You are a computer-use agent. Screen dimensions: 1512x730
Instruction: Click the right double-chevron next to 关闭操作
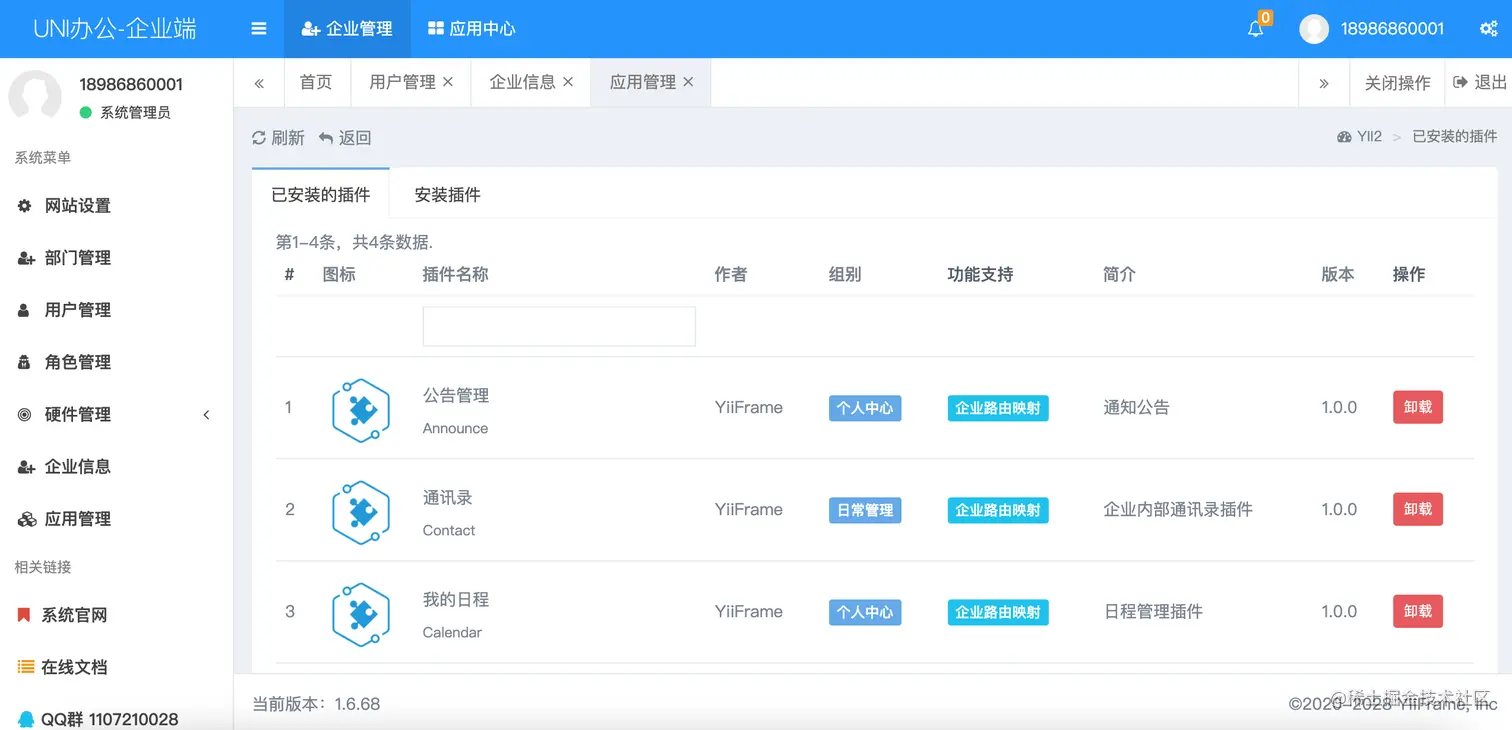coord(1324,82)
